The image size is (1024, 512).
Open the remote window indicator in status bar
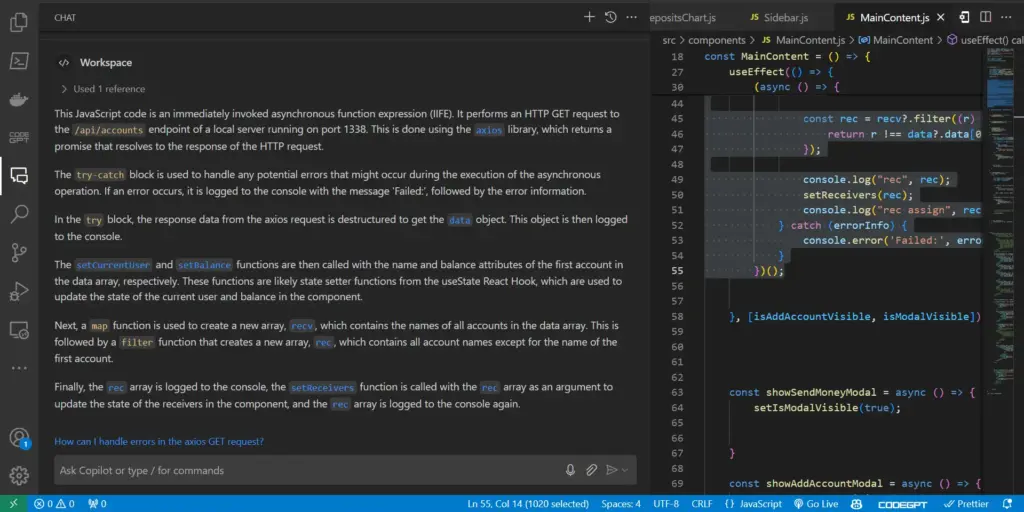click(14, 504)
